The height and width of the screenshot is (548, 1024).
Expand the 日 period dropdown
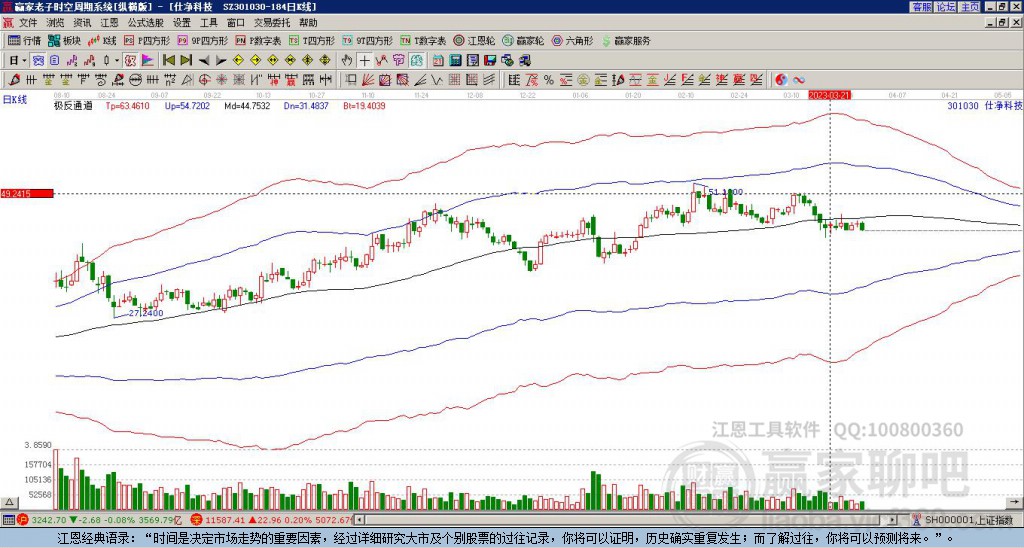pyautogui.click(x=25, y=61)
